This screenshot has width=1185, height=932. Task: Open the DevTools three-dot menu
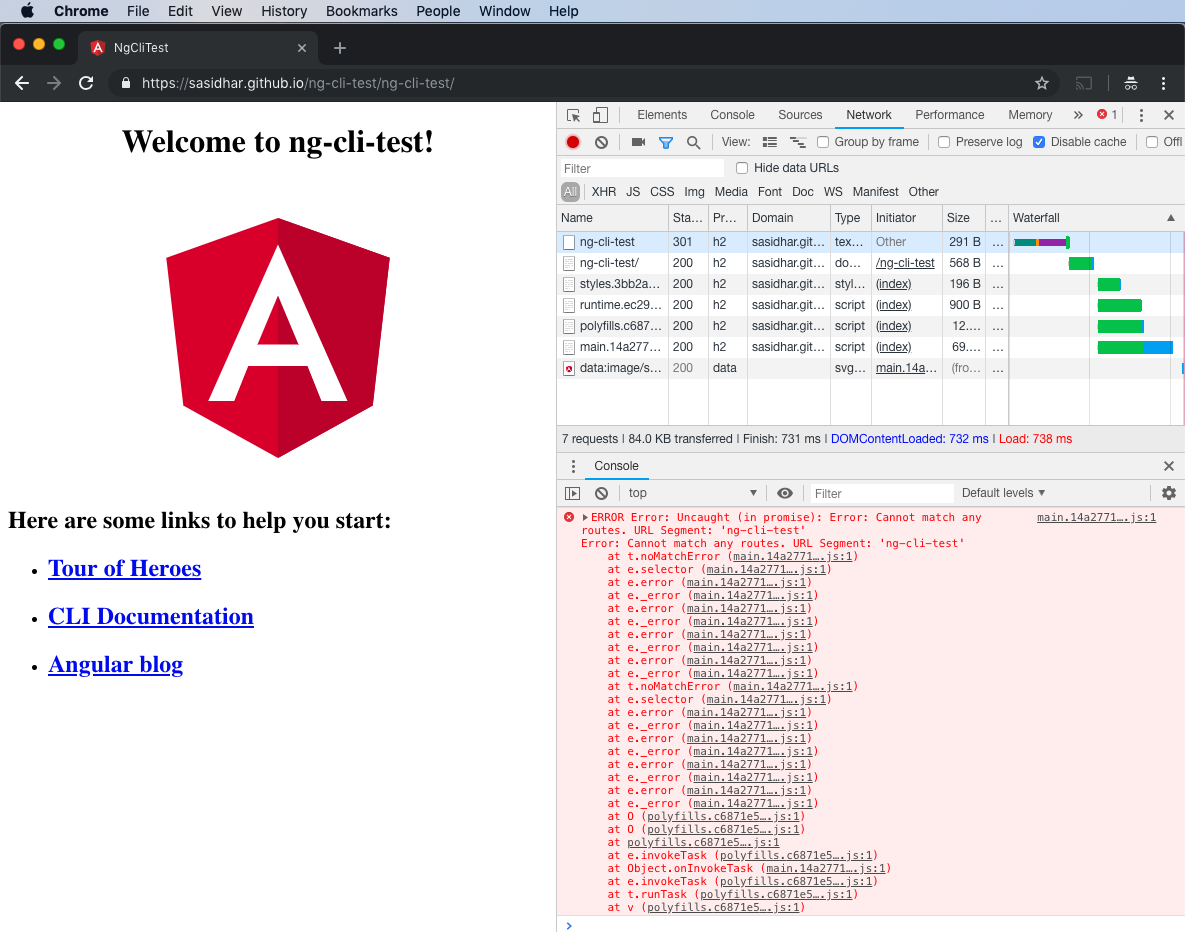(1141, 115)
